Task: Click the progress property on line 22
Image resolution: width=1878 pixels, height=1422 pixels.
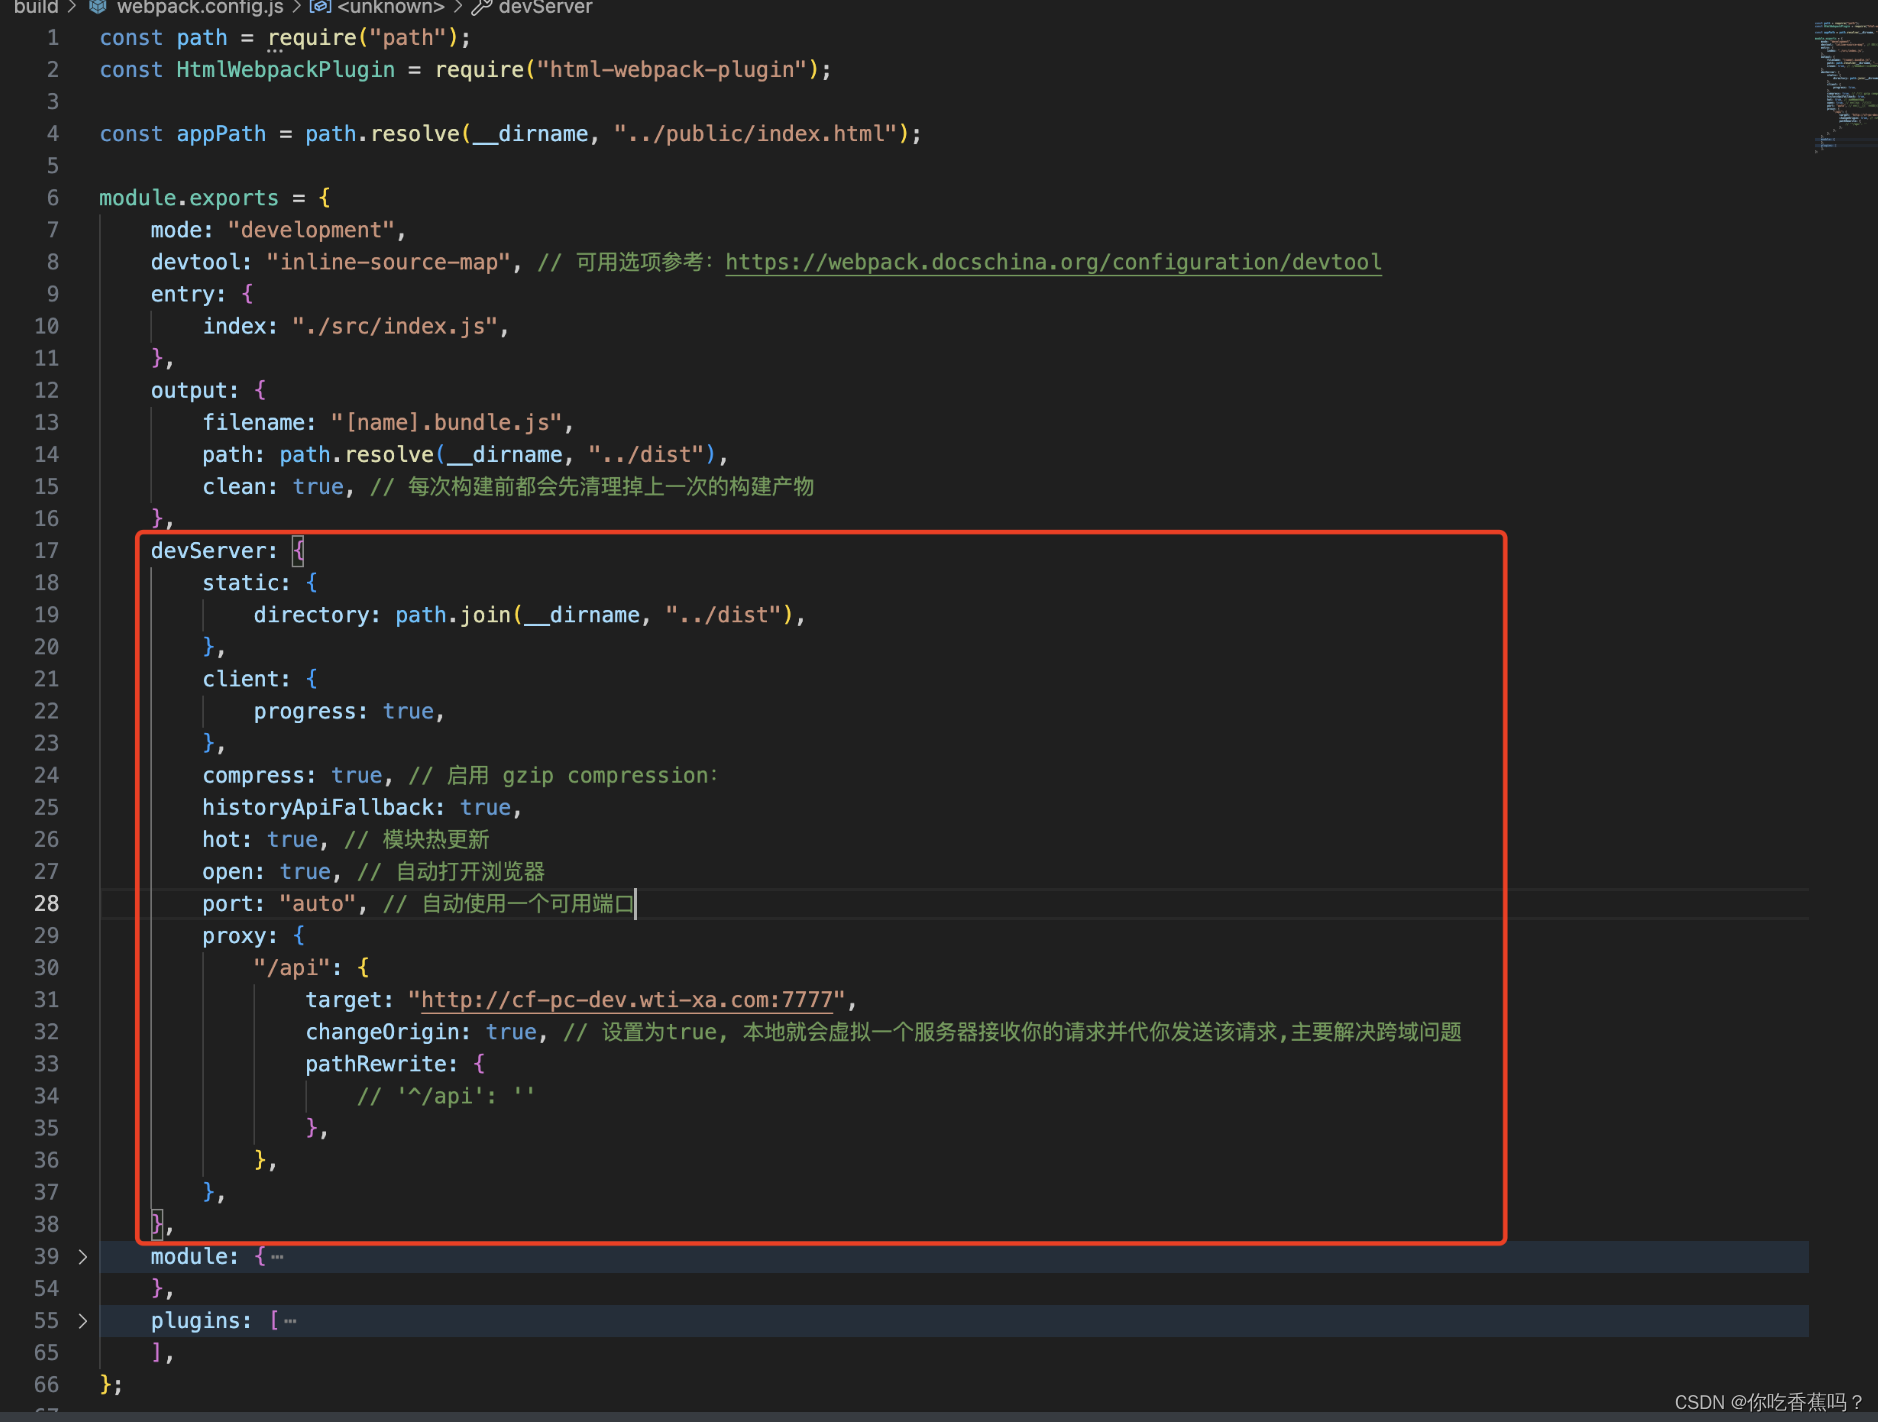Action: point(305,711)
